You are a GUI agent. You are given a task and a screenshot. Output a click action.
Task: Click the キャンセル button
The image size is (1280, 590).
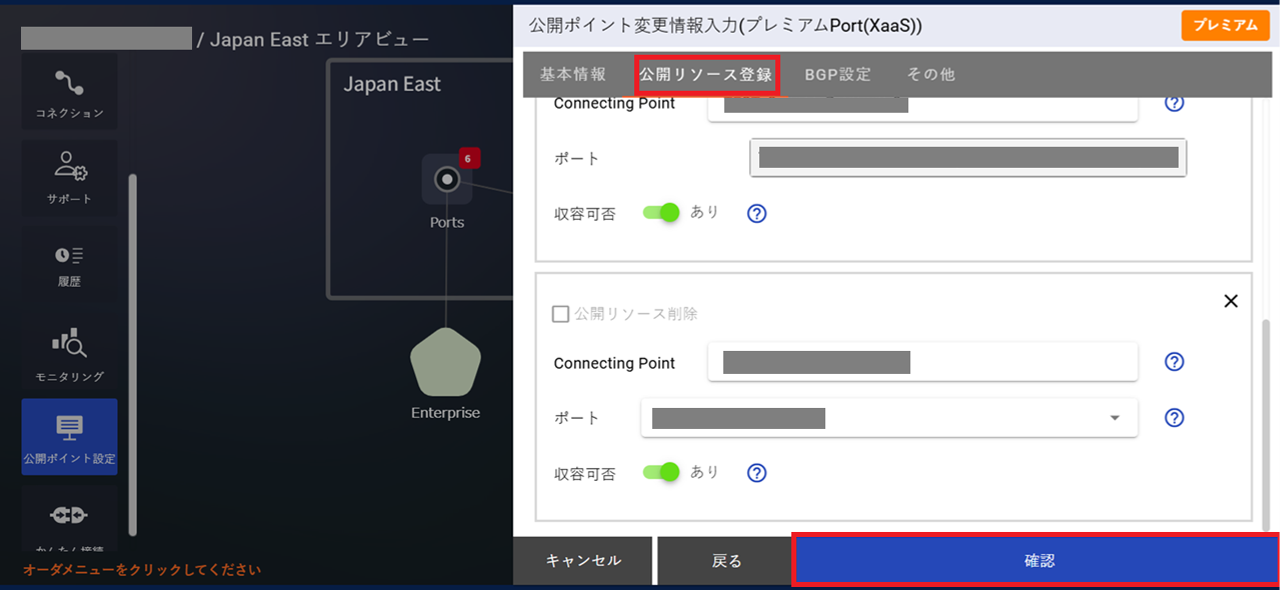[583, 561]
